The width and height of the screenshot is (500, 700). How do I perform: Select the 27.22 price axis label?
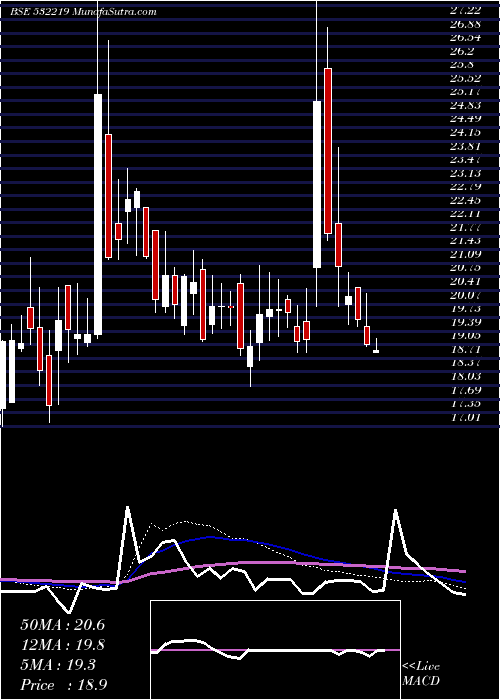coord(465,10)
